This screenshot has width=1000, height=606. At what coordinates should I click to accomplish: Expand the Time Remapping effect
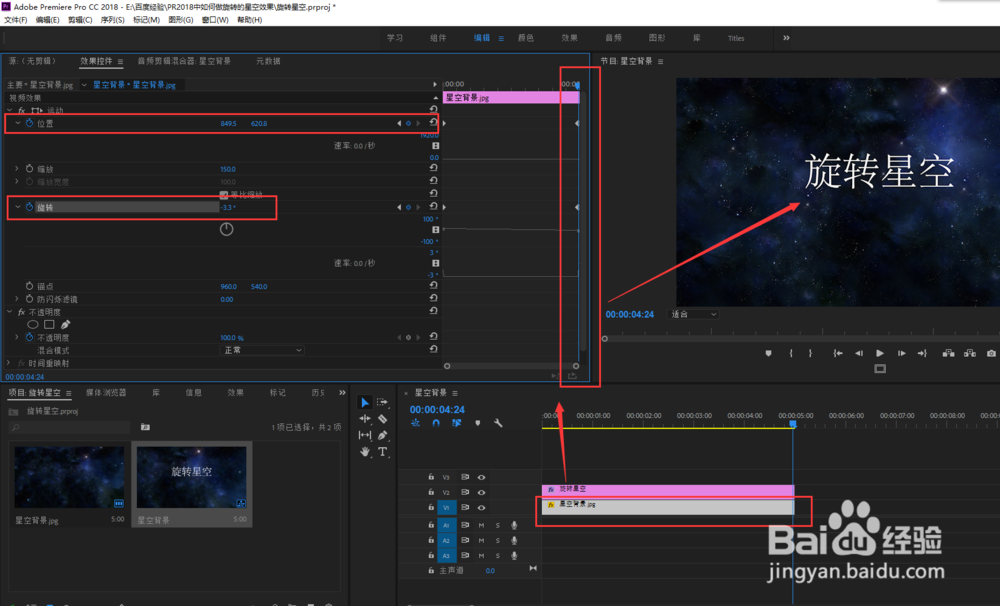[9, 363]
